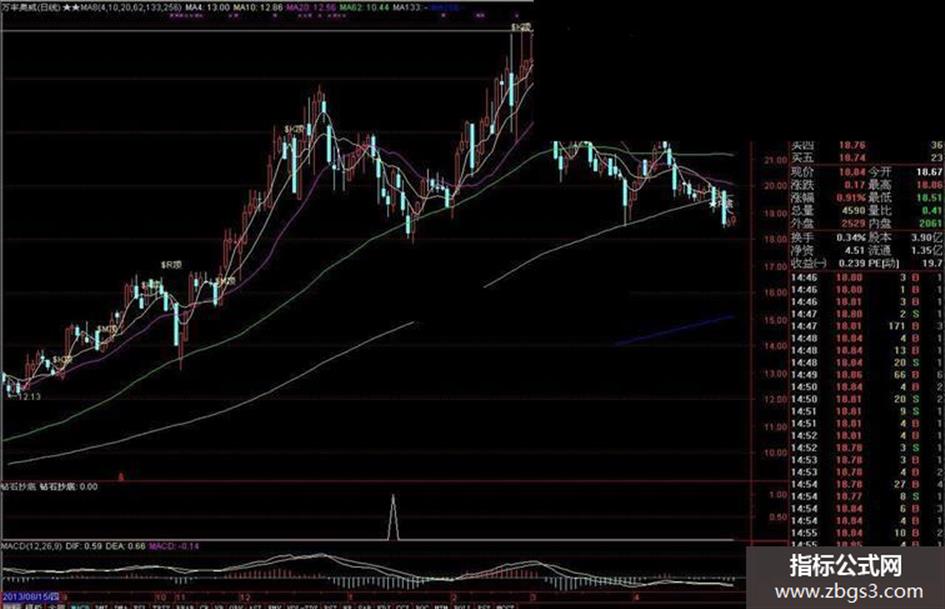Click the 钻石抄底 indicator title

(18, 487)
